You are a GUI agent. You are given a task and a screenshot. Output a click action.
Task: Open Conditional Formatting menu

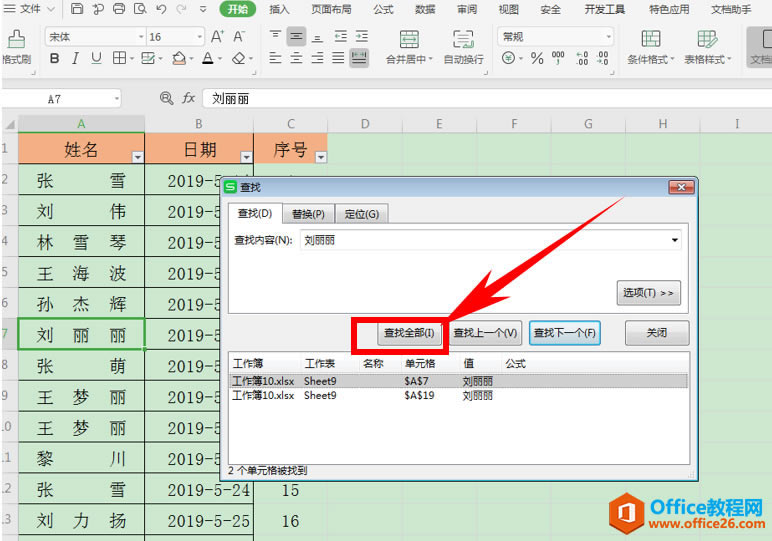650,47
